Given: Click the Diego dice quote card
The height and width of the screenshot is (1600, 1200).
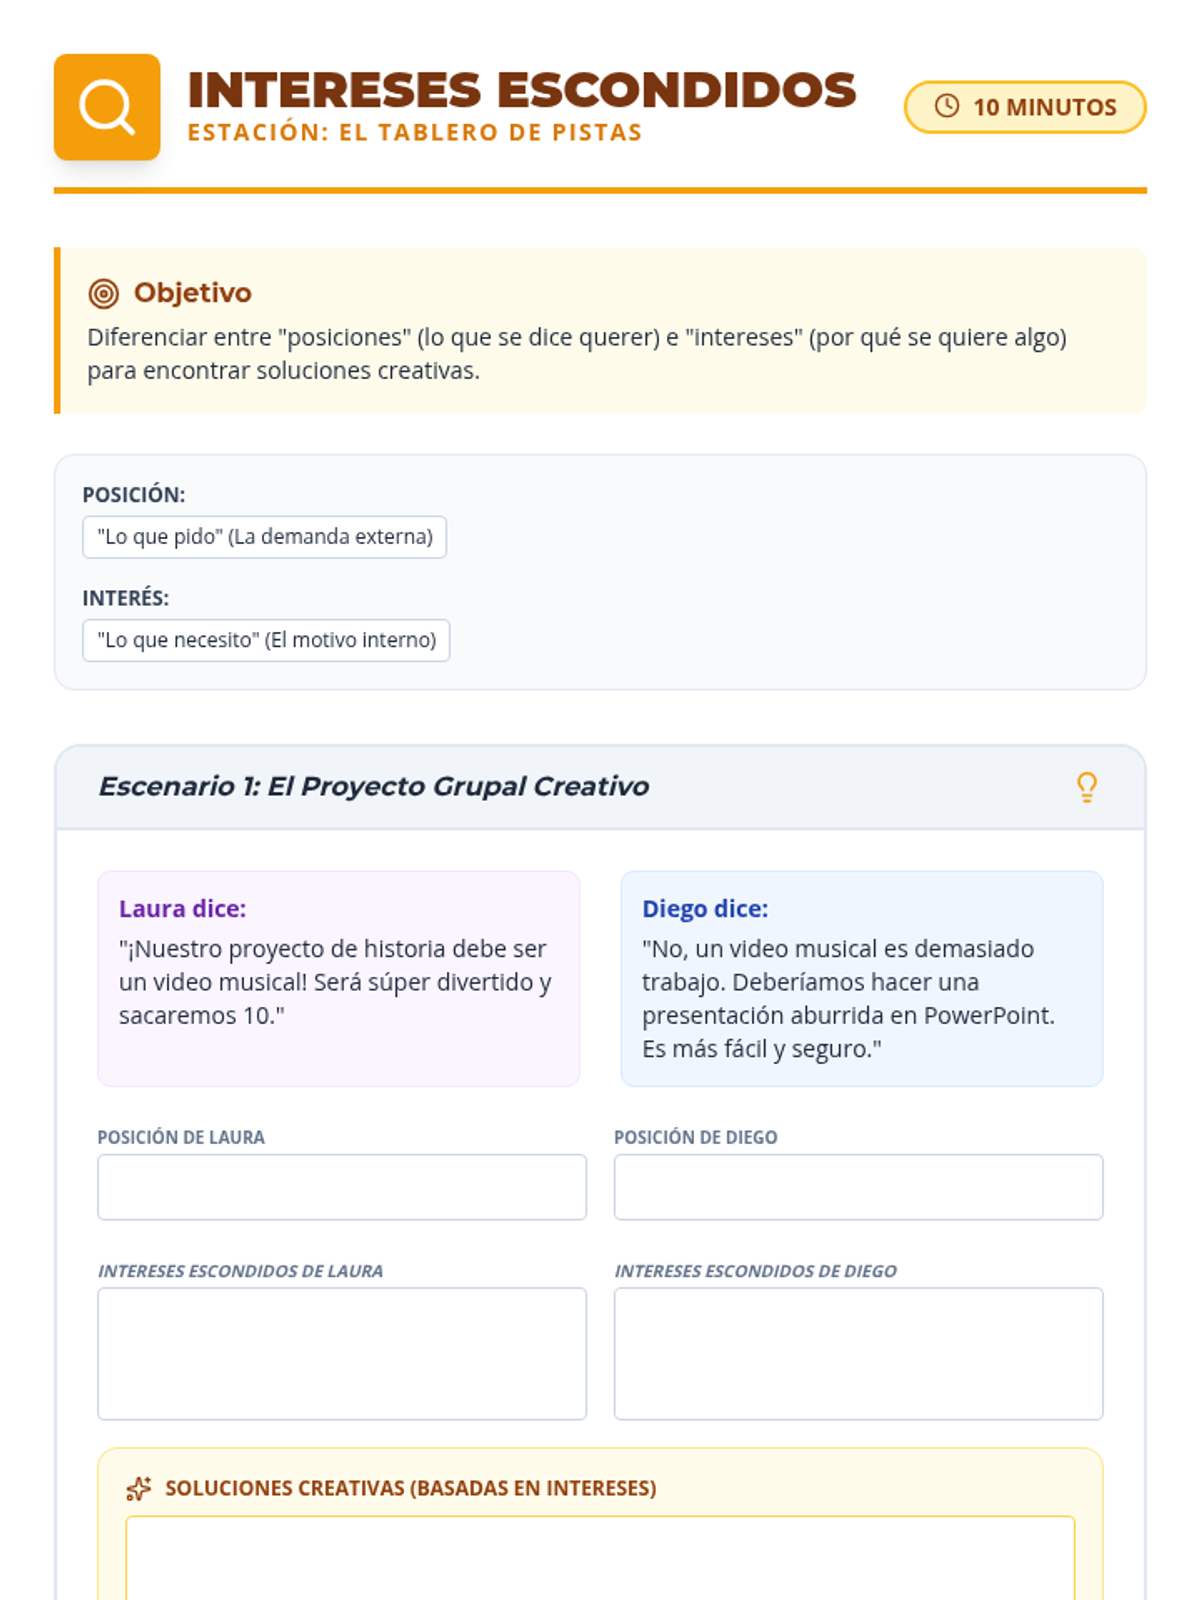Looking at the screenshot, I should [862, 978].
